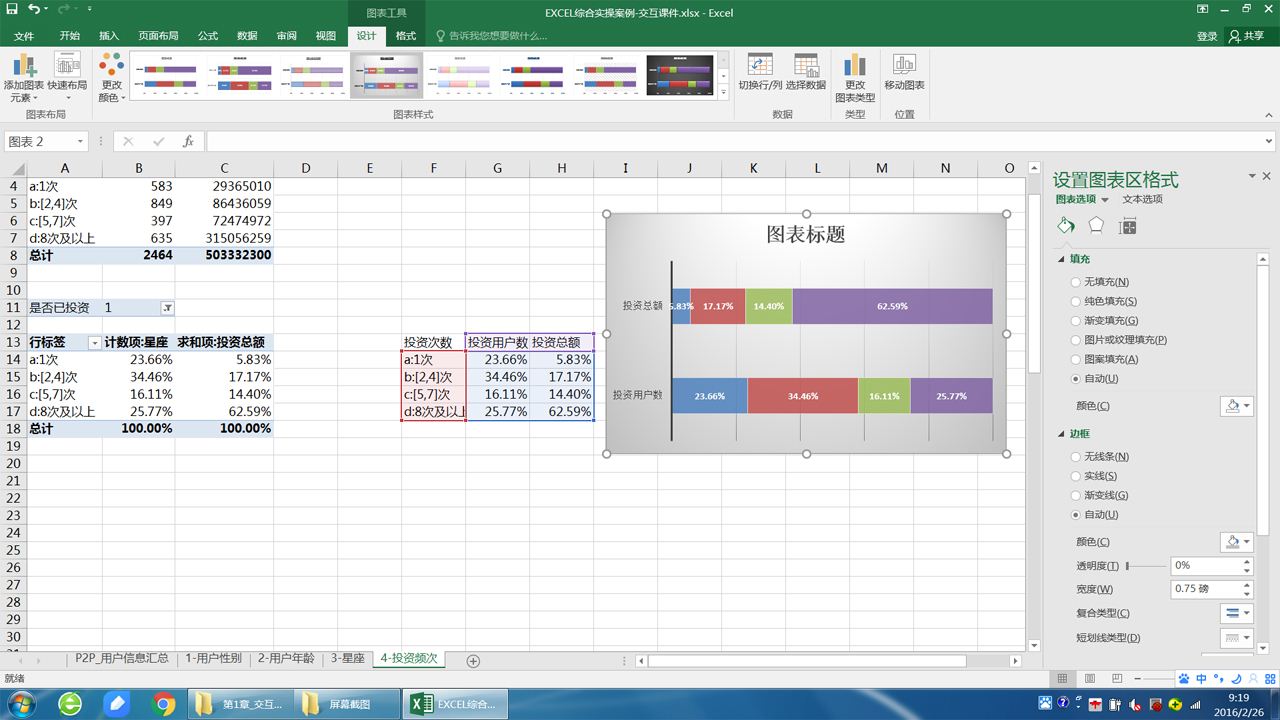Open Compound type (复合类型) dropdown
The width and height of the screenshot is (1280, 720).
(x=1236, y=613)
